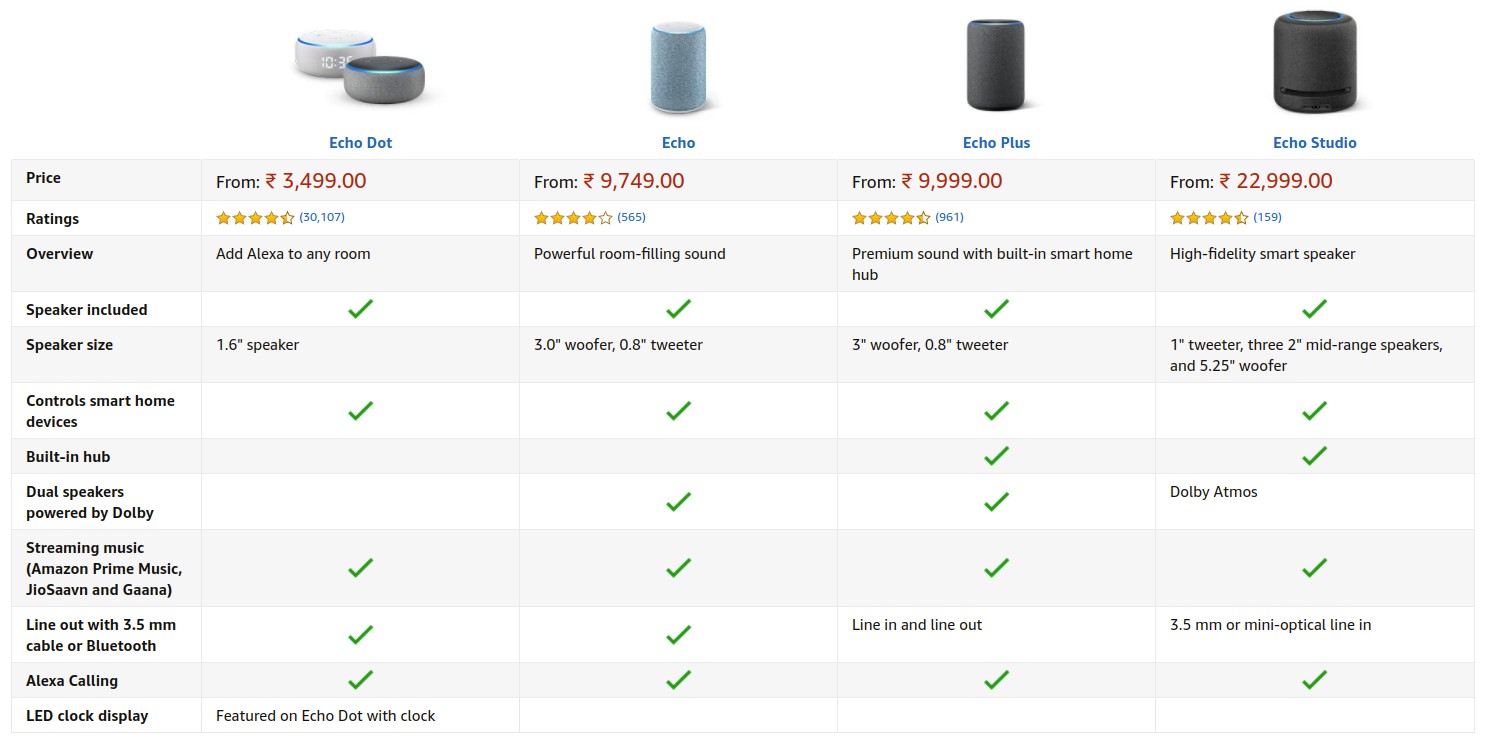
Task: Click Echo Dot Alexa Calling checkmark
Action: pos(360,680)
